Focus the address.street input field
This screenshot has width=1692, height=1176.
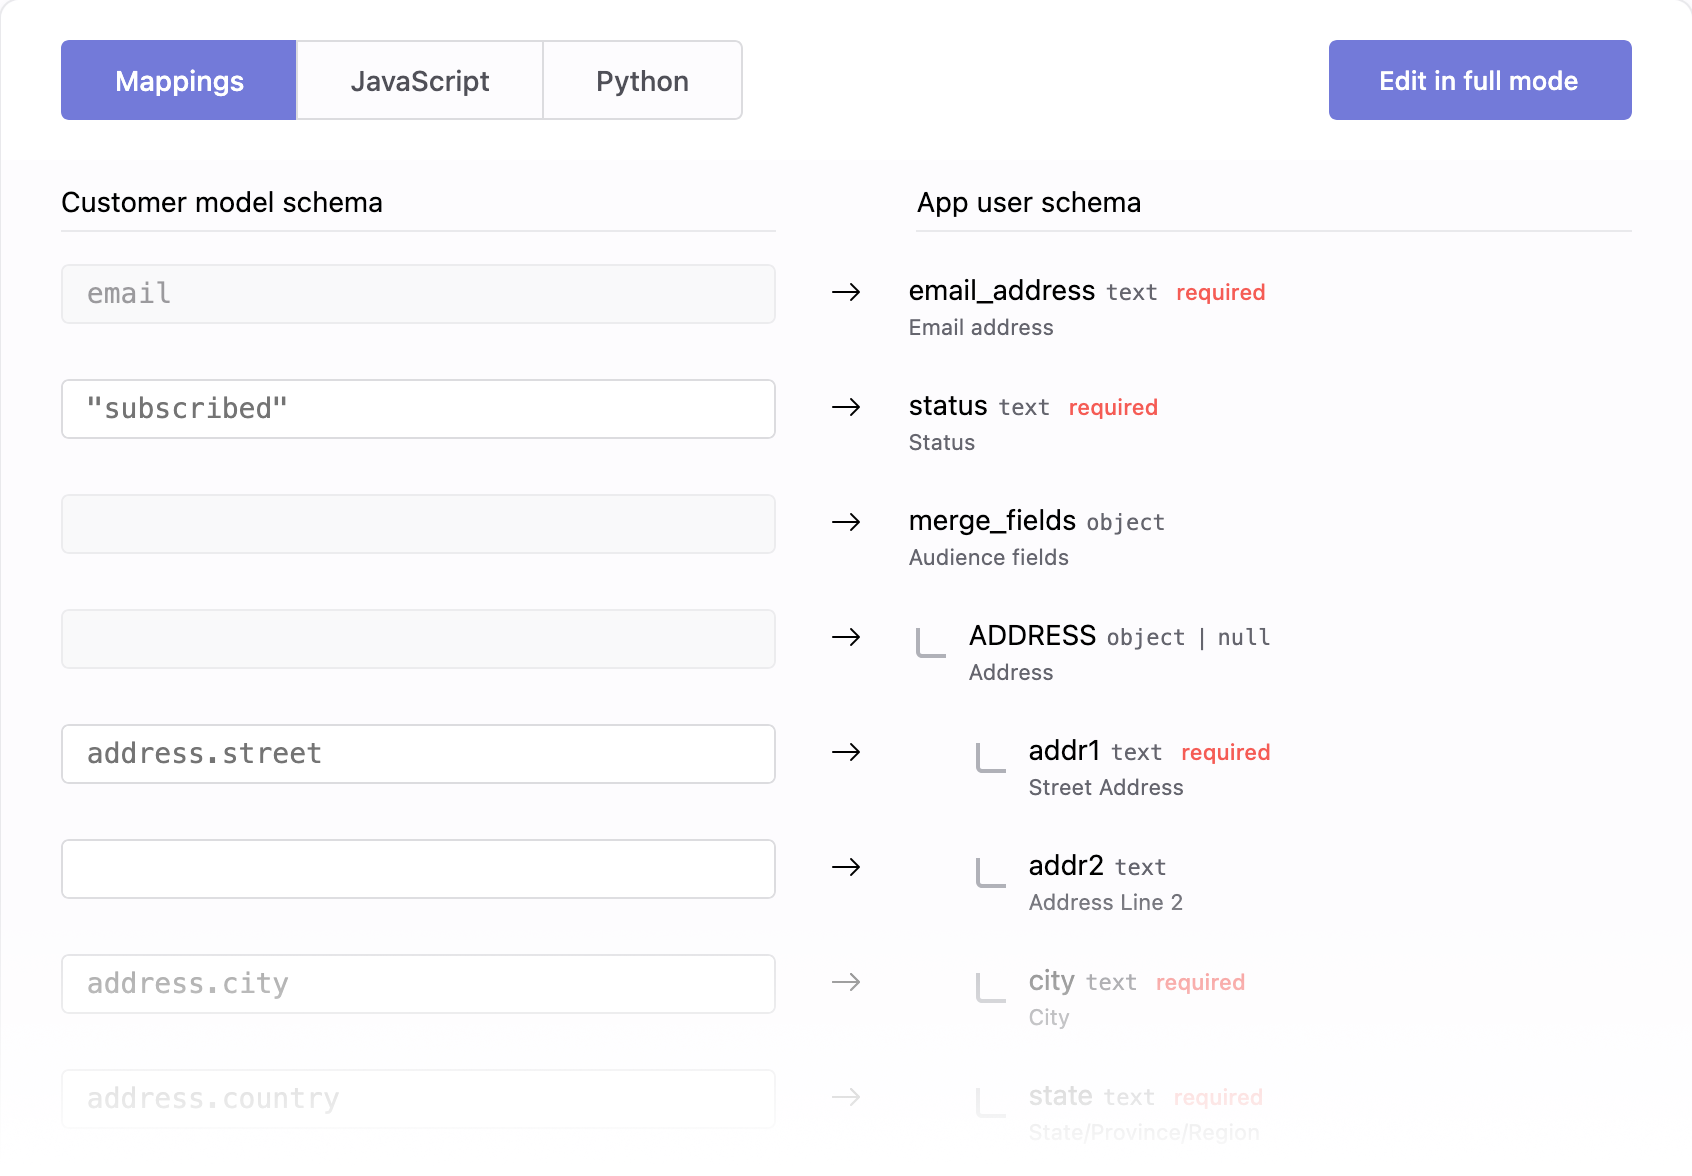point(418,754)
